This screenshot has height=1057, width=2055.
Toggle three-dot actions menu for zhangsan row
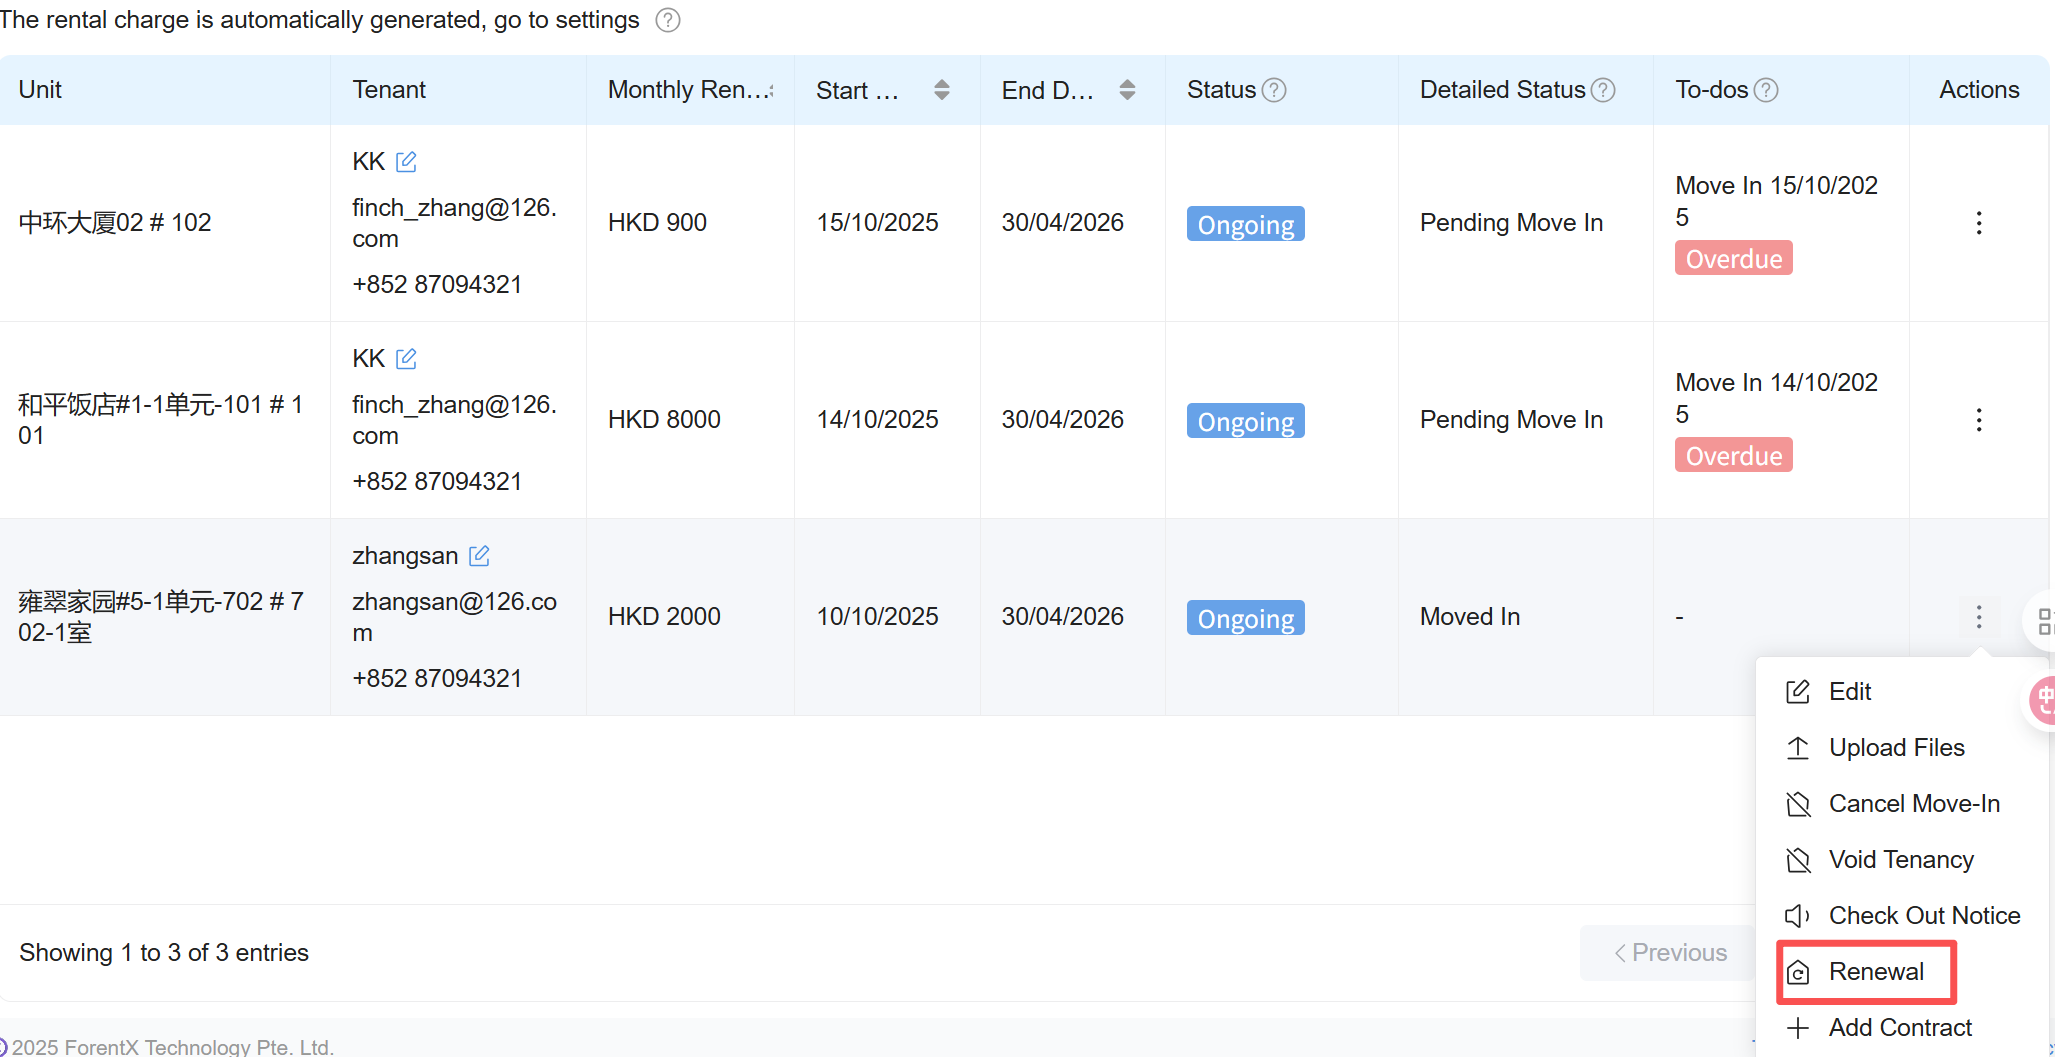(1978, 617)
